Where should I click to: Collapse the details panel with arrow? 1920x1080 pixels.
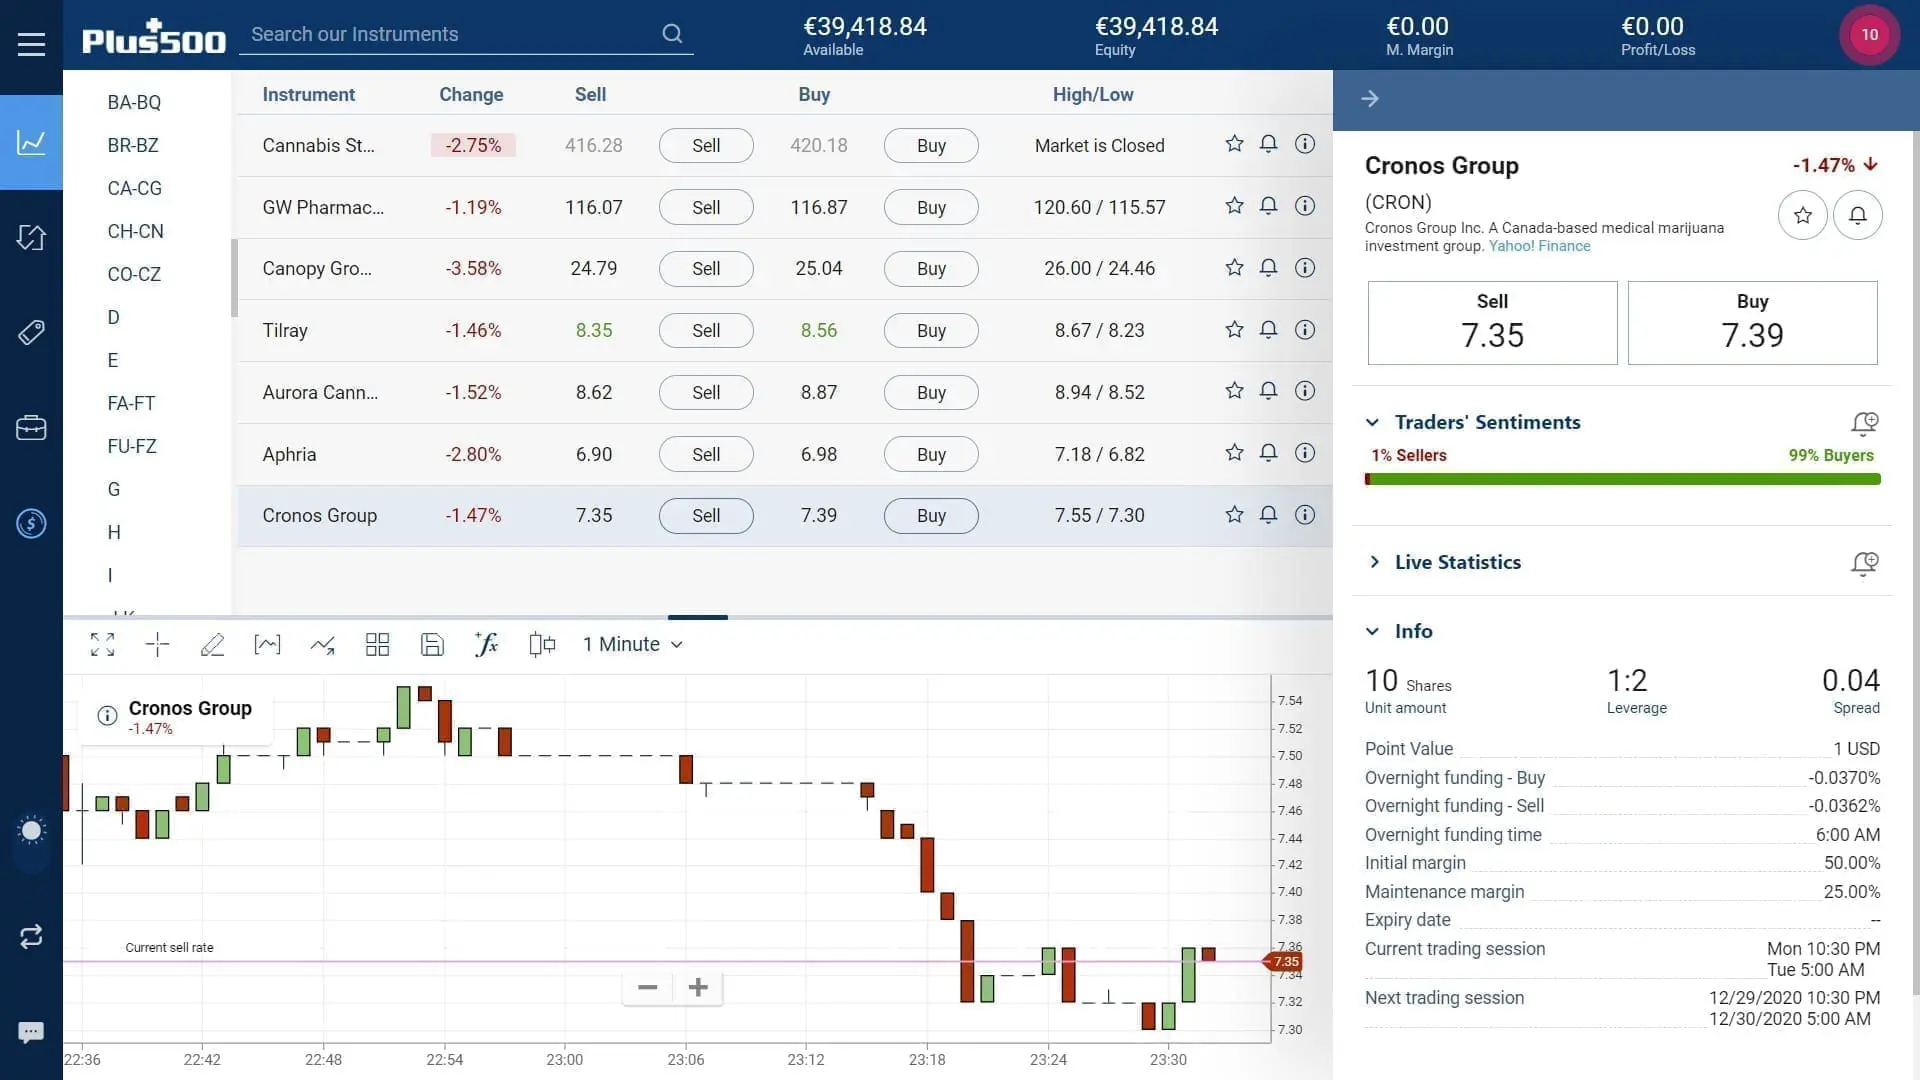pos(1370,98)
